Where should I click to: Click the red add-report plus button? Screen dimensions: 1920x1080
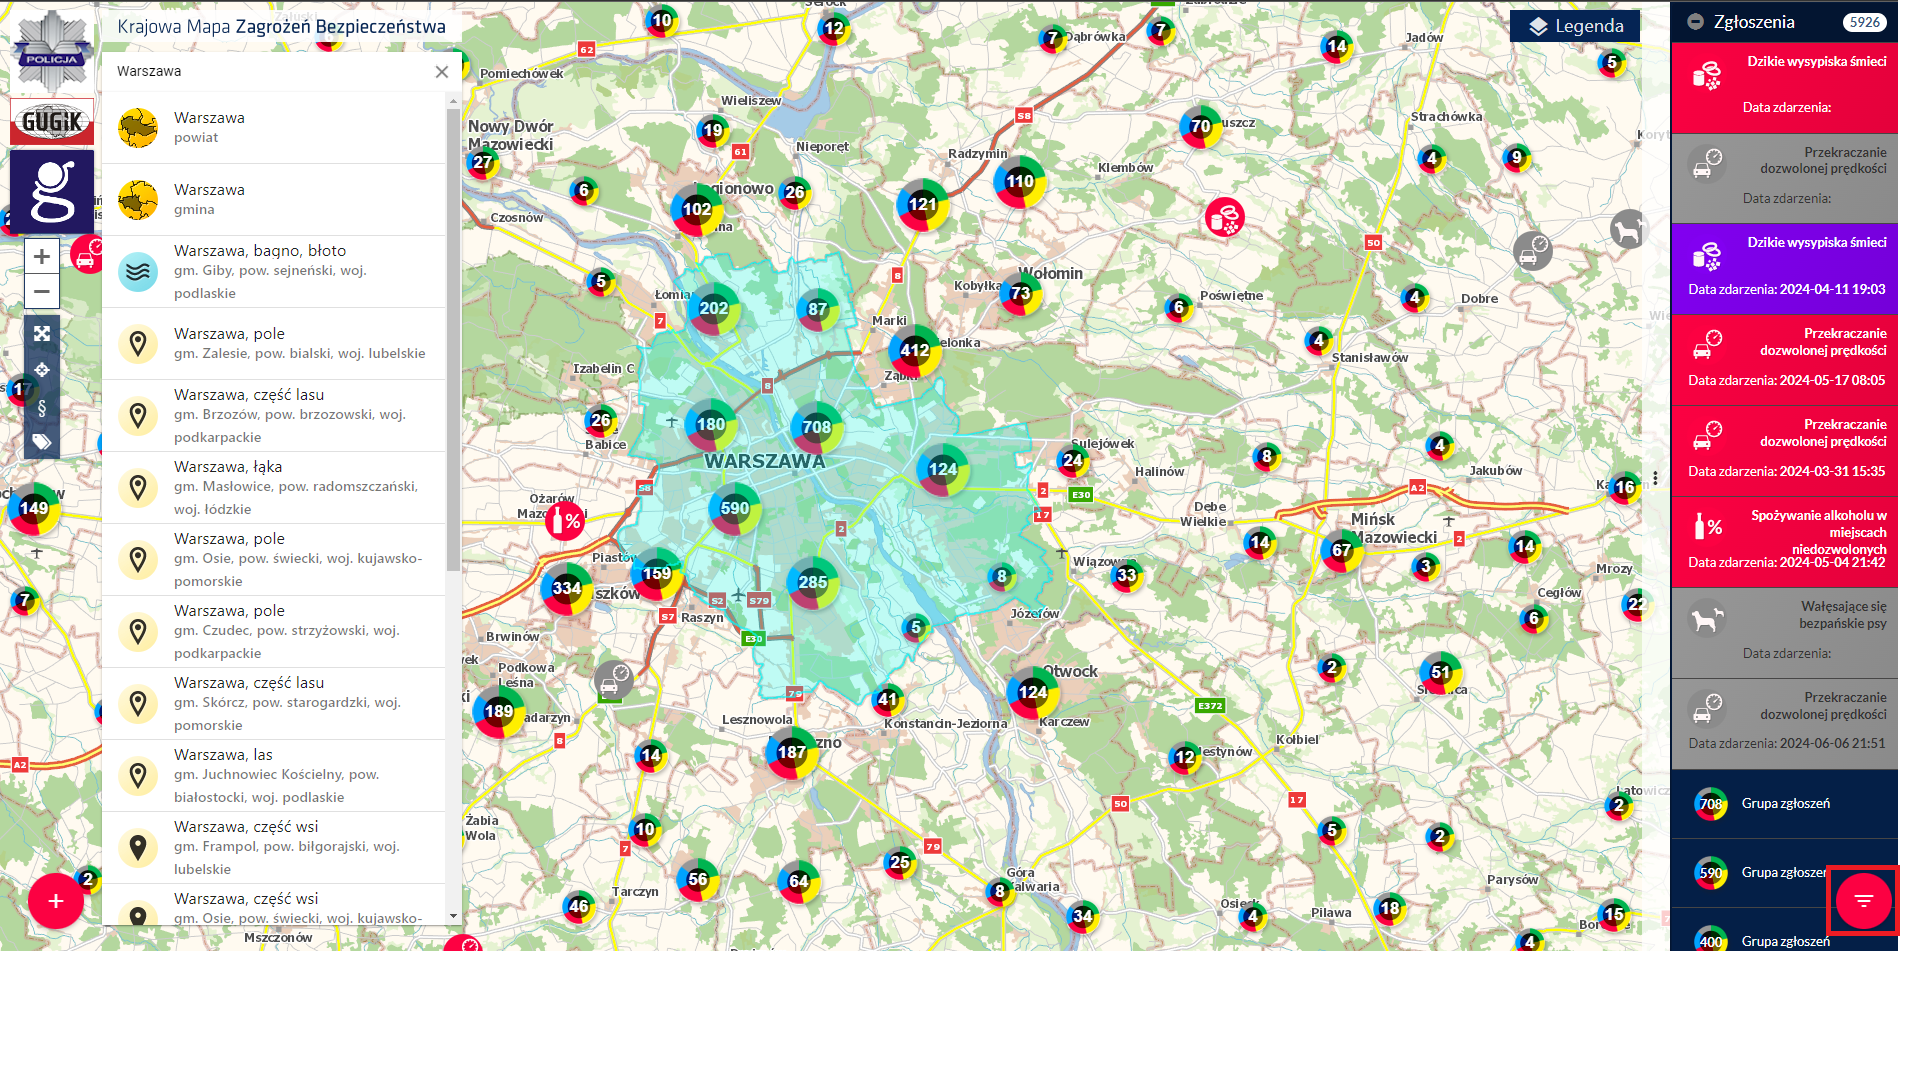56,901
